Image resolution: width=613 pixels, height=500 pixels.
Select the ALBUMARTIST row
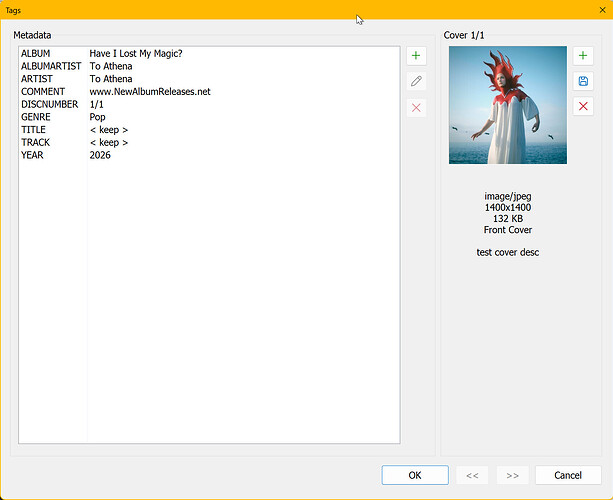tap(209, 66)
